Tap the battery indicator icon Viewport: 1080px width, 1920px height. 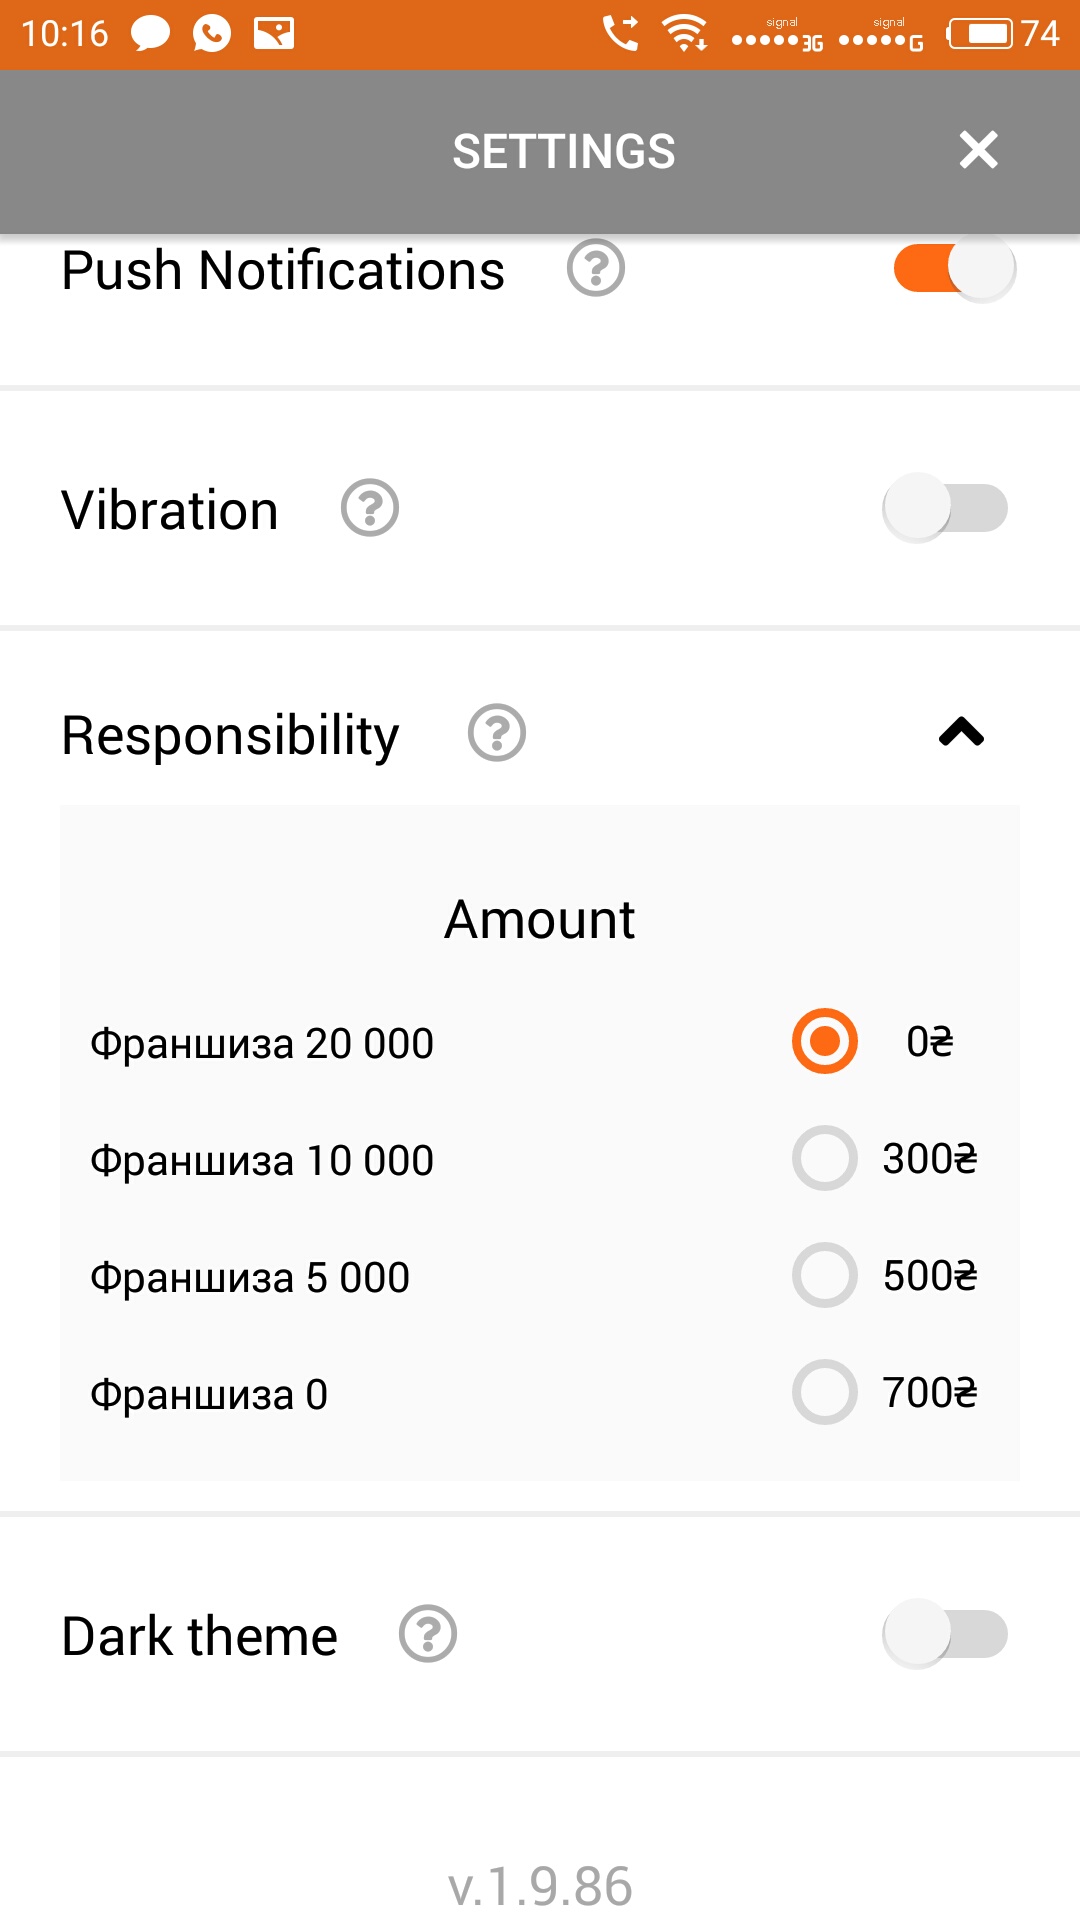tap(981, 34)
